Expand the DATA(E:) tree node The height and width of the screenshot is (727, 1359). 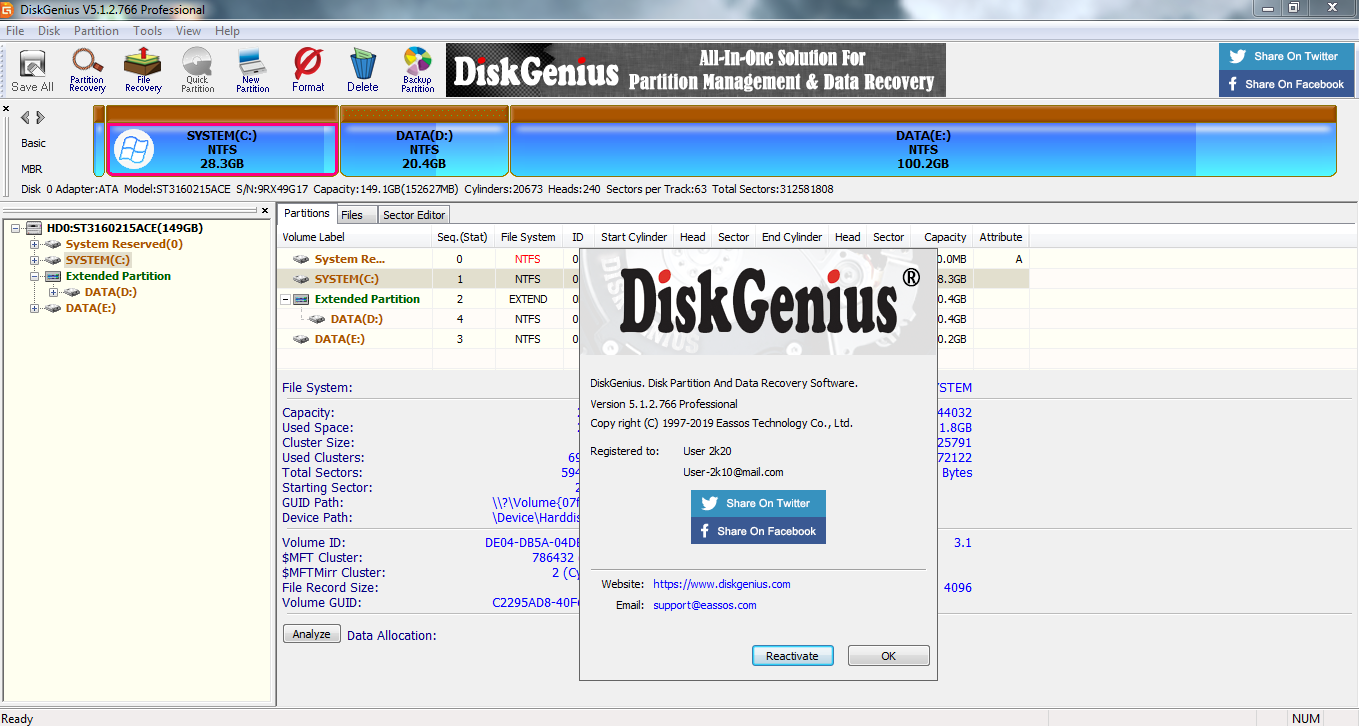pos(35,308)
